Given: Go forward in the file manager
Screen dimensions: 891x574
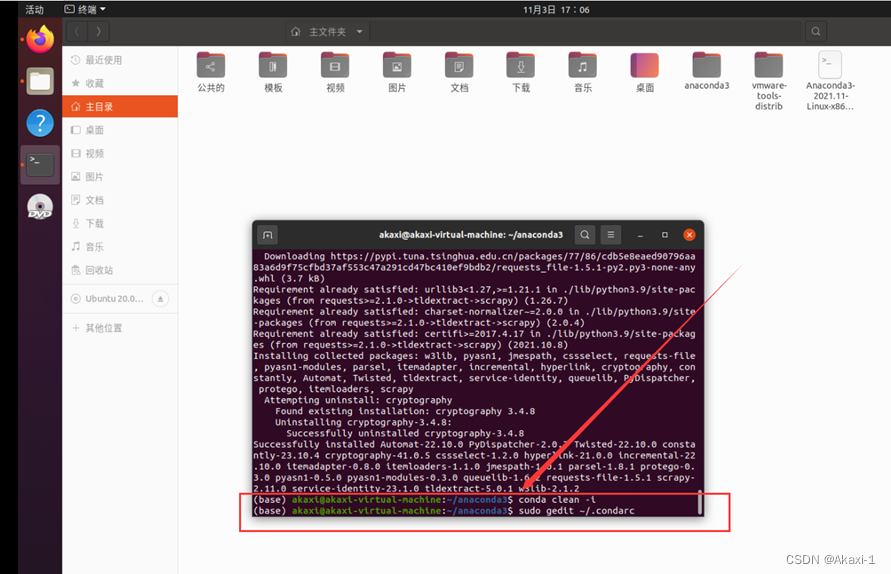Looking at the screenshot, I should tap(99, 31).
